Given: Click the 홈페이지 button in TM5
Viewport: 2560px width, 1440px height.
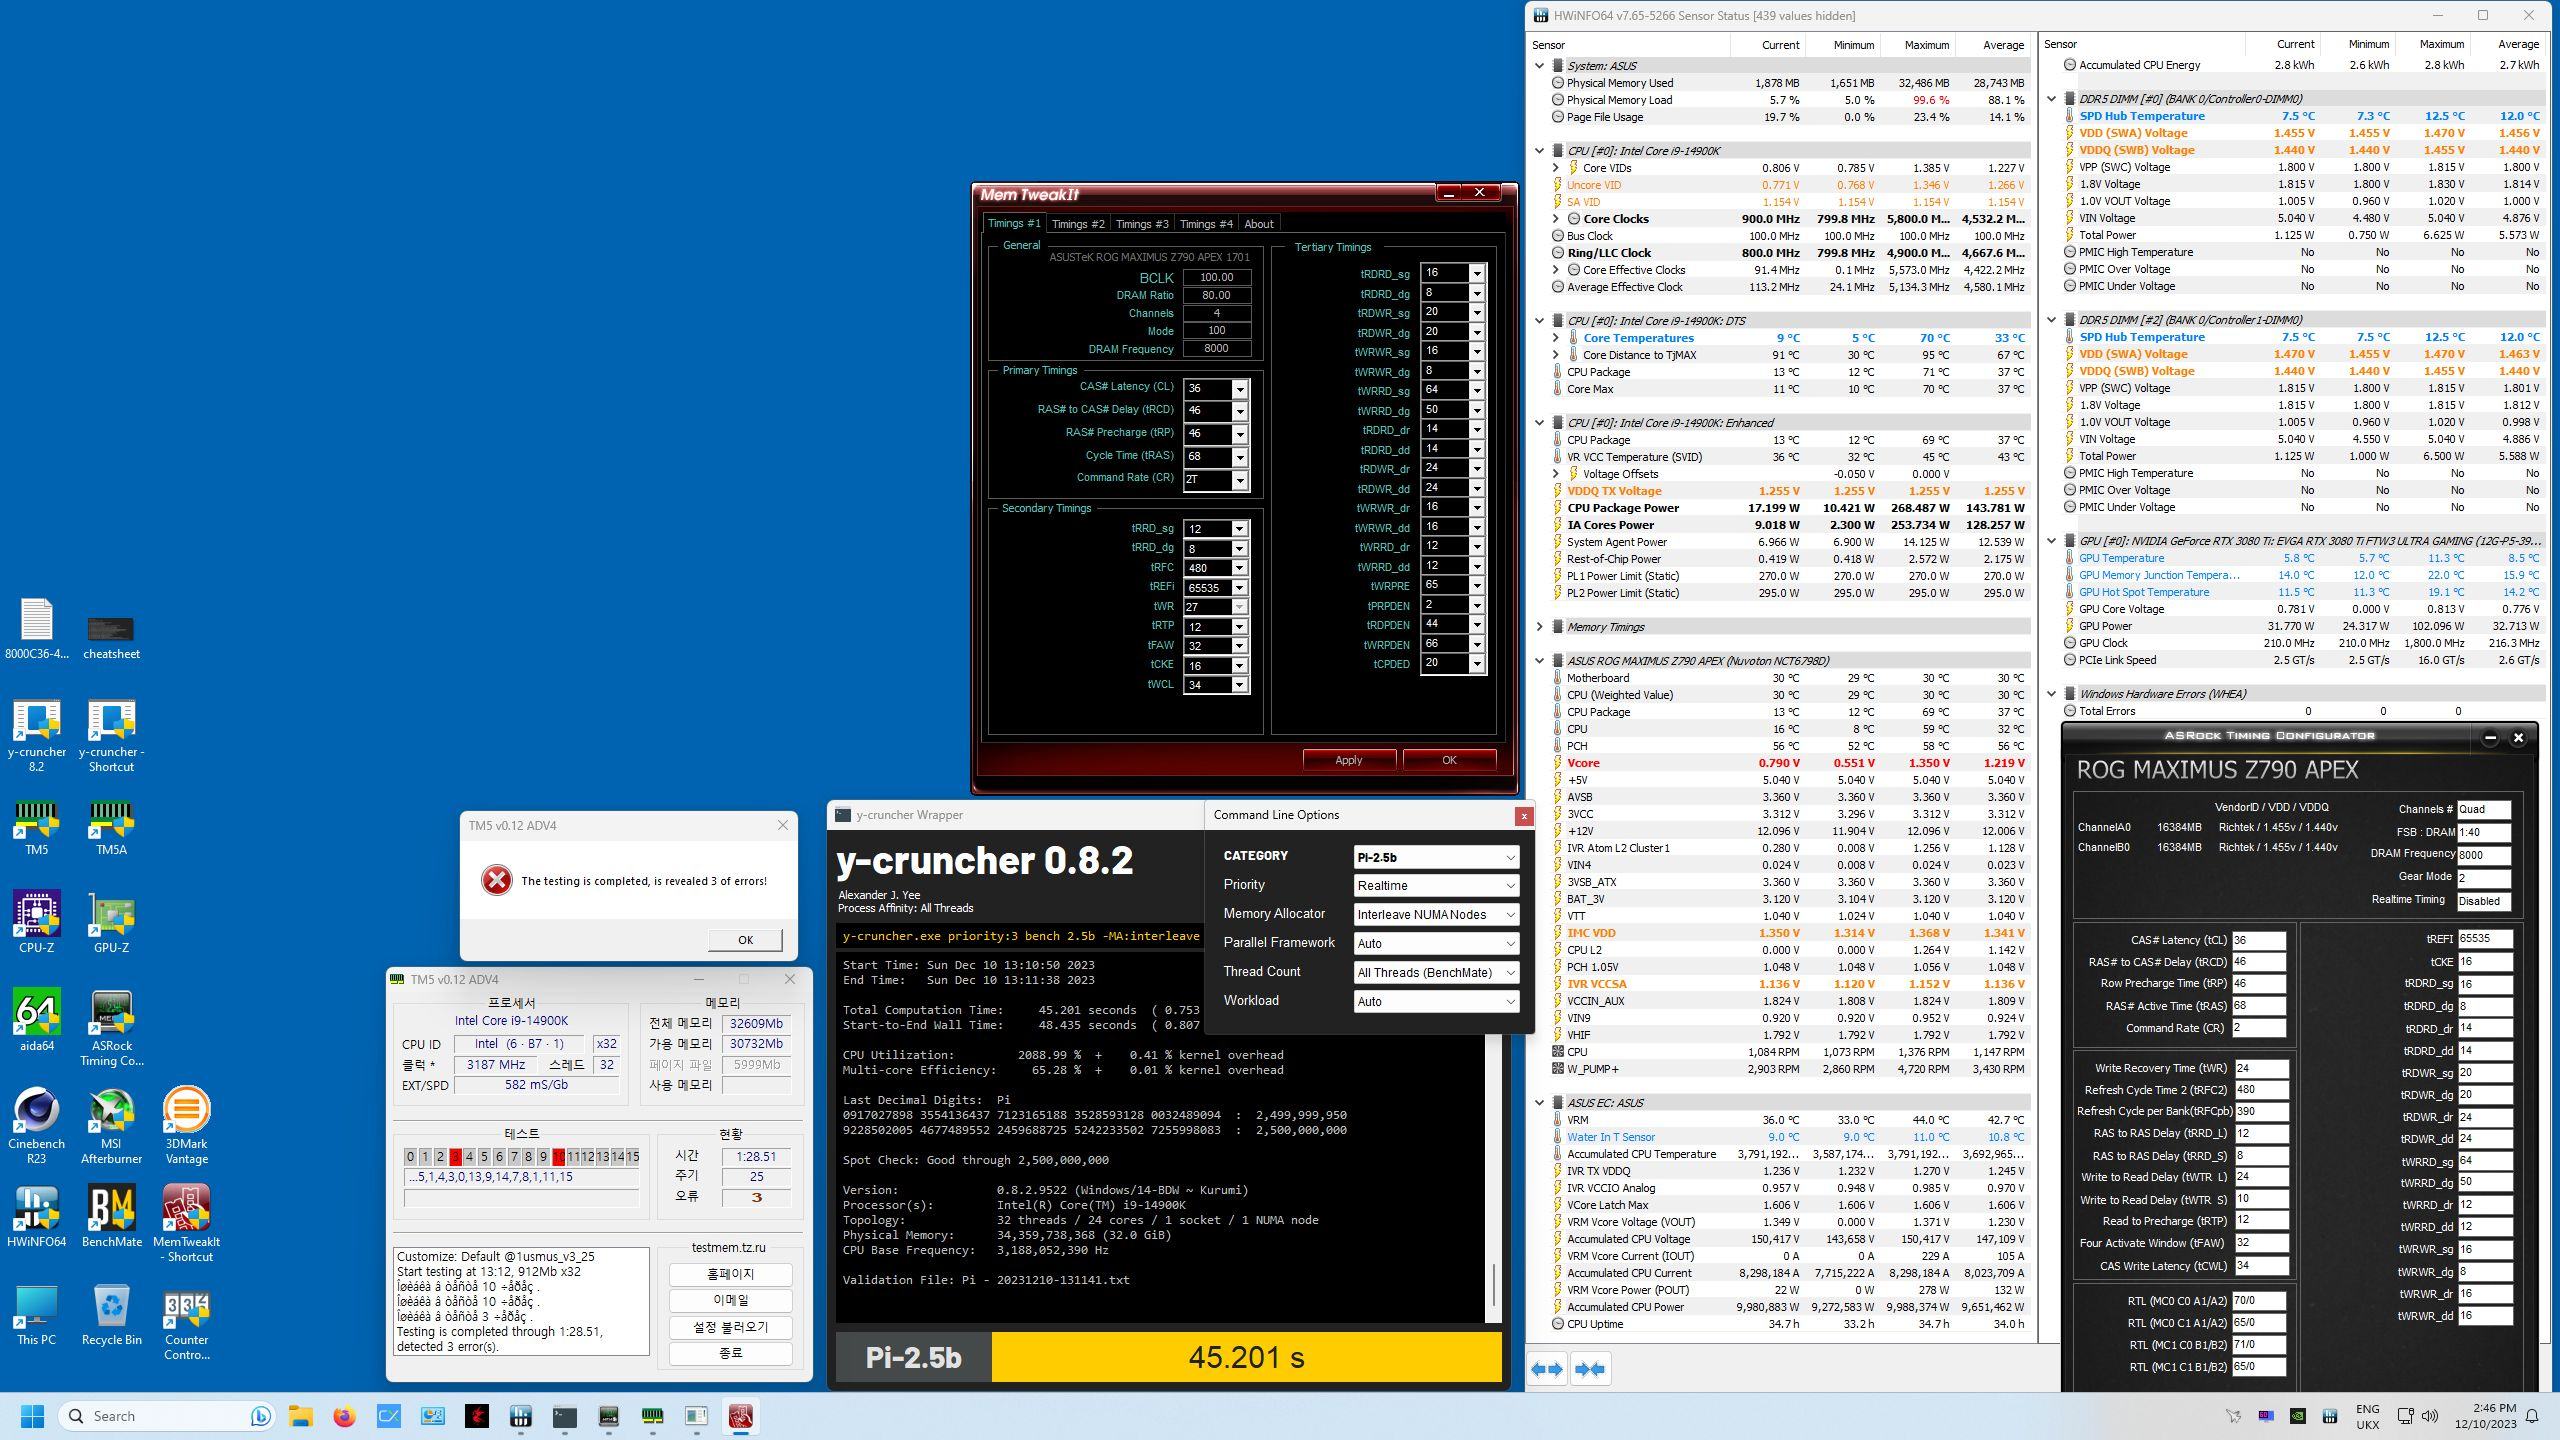Looking at the screenshot, I should click(730, 1274).
